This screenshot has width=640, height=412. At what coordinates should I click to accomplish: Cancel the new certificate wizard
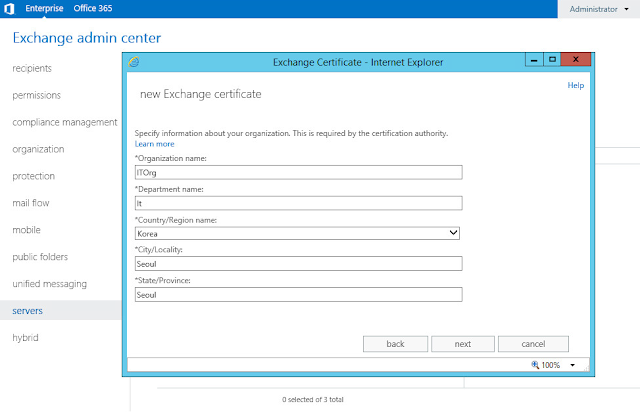click(x=533, y=344)
